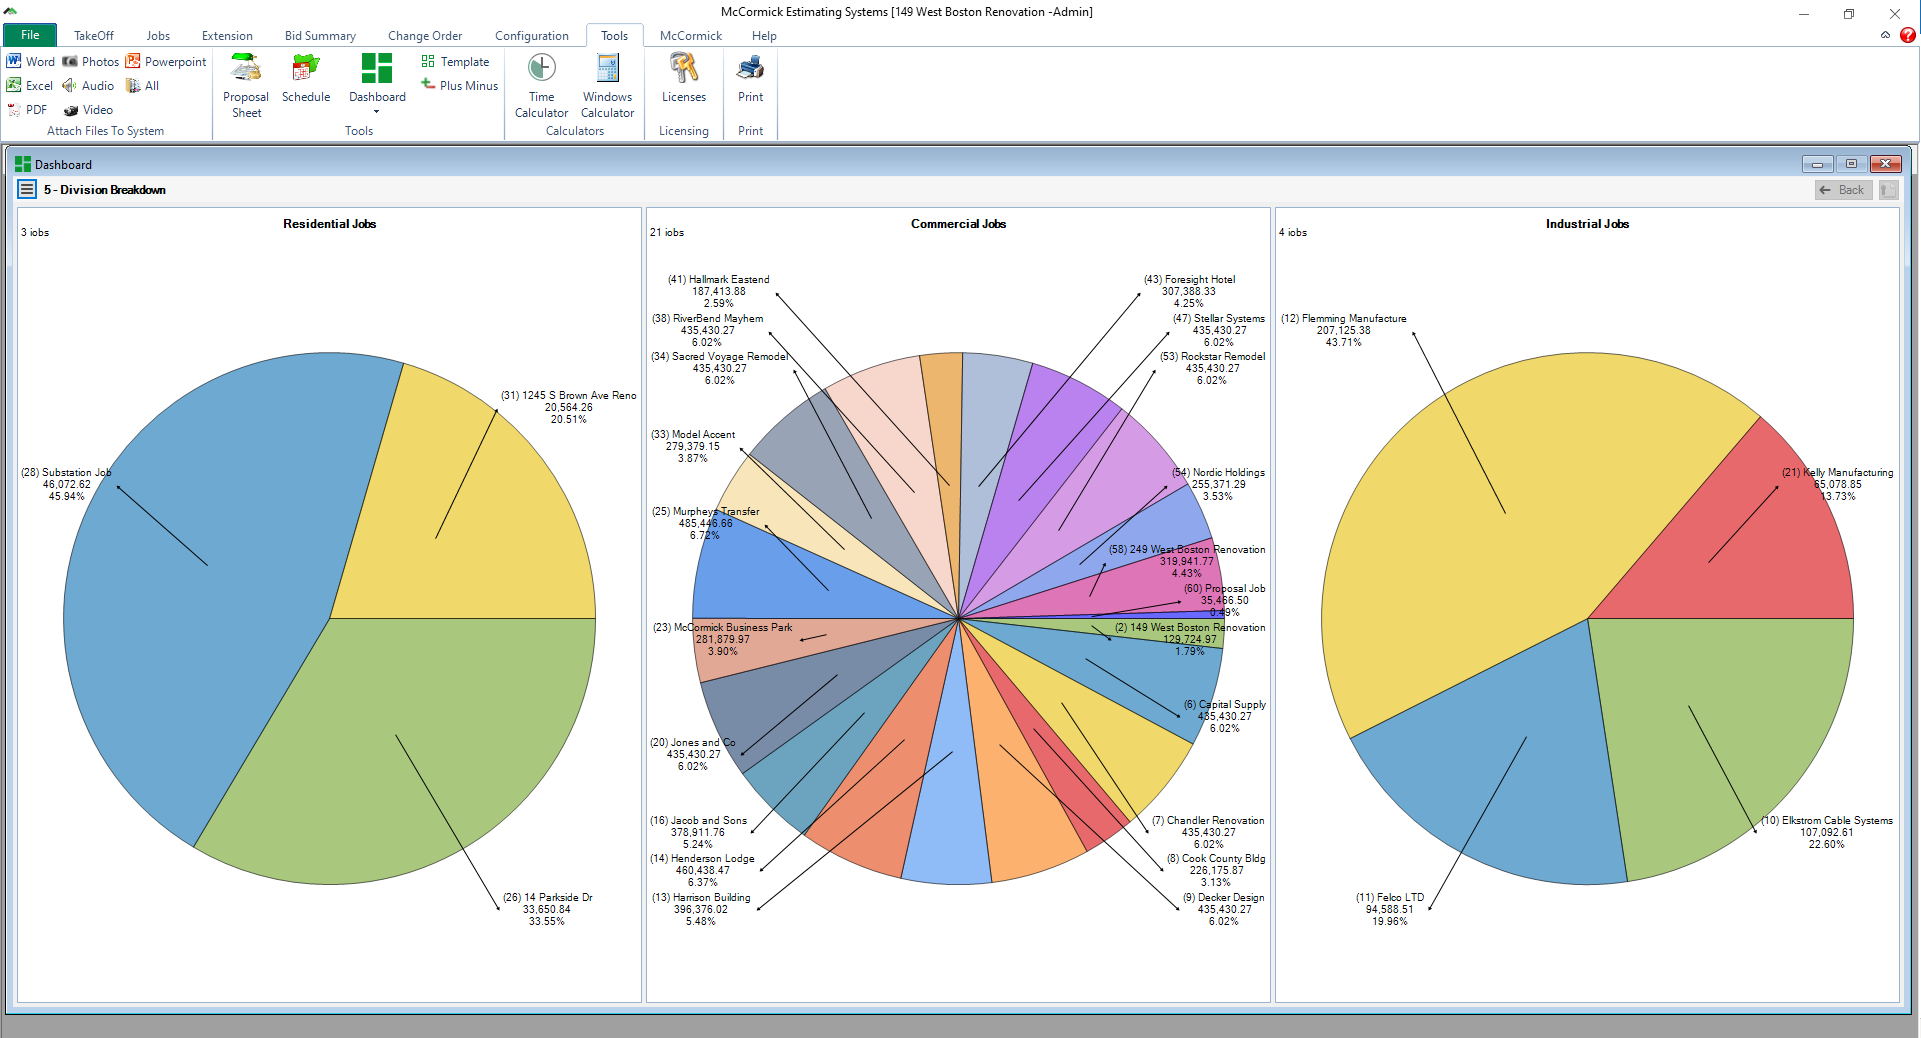Close the Dashboard inner window
The height and width of the screenshot is (1038, 1921).
1885,164
